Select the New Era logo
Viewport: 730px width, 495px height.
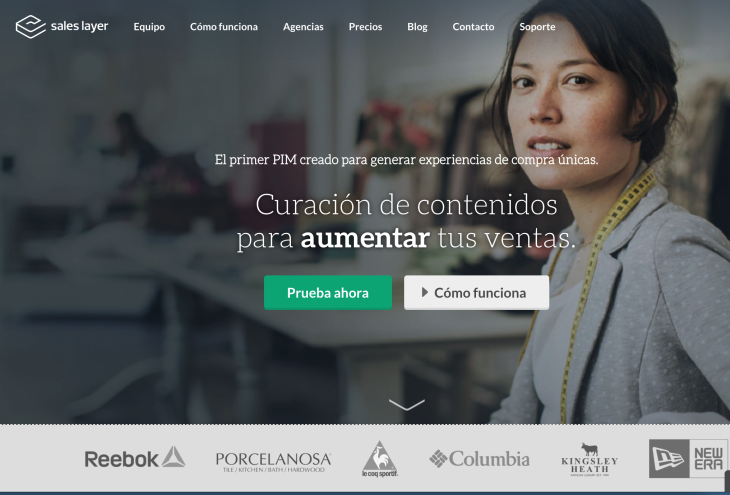click(688, 458)
